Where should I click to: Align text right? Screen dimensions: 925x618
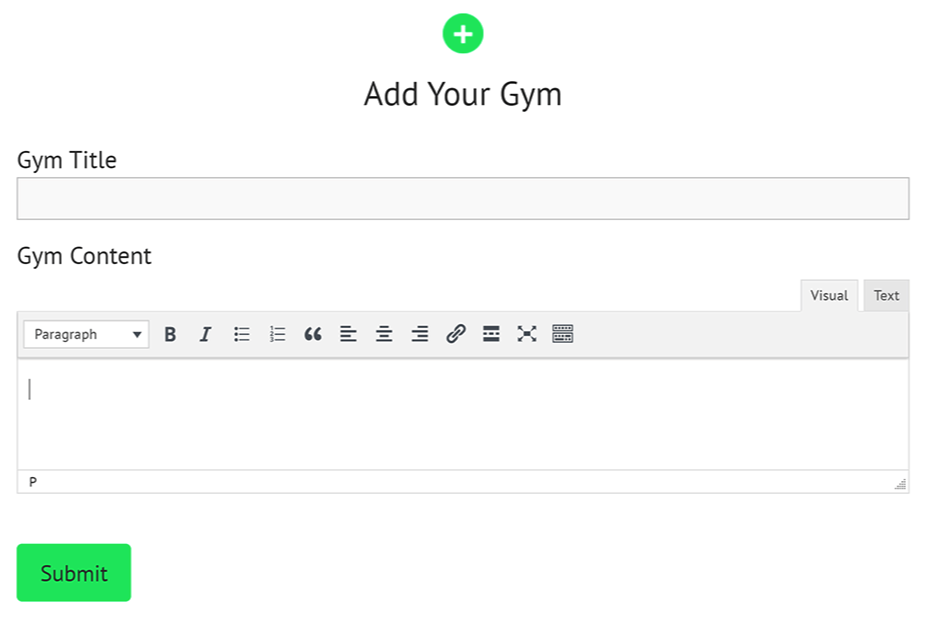420,335
